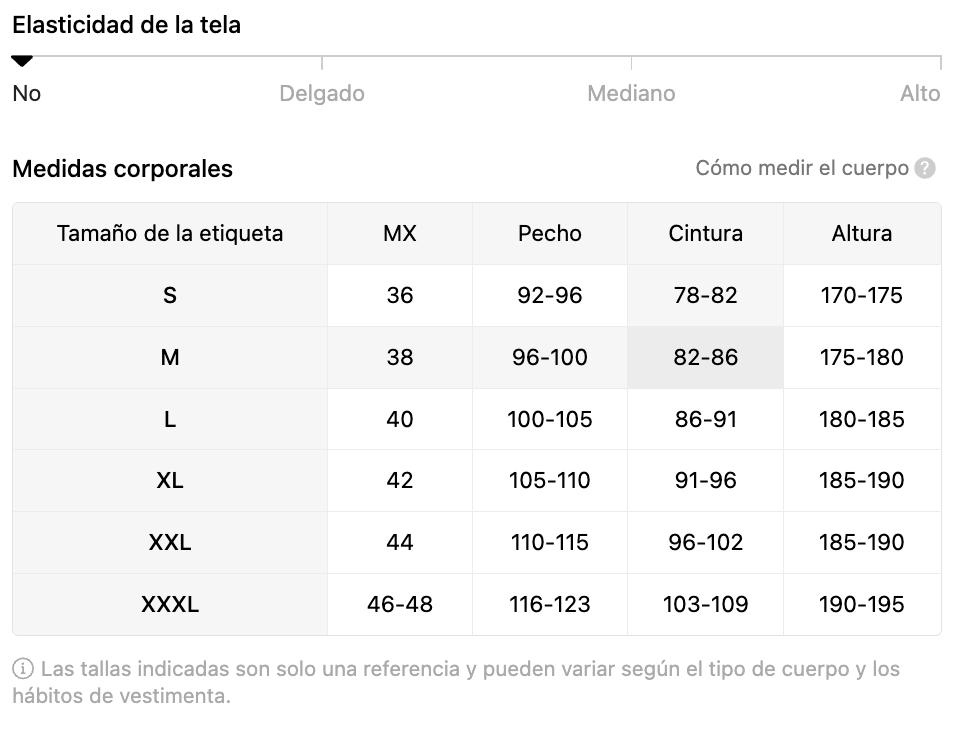Click the 100-105 chest measurement cell
The image size is (962, 734).
[x=550, y=419]
